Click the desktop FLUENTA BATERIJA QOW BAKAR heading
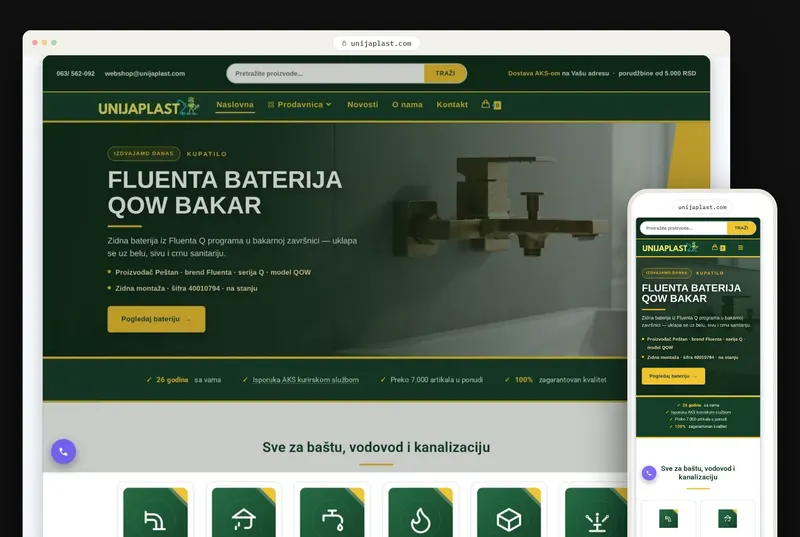Viewport: 800px width, 537px height. tap(225, 192)
